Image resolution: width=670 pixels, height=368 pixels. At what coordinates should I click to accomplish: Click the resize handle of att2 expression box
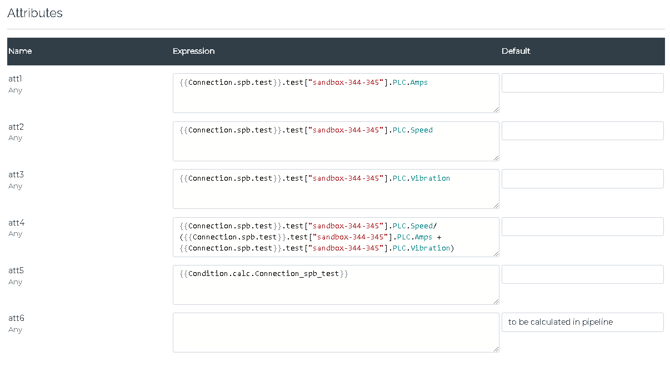[496, 158]
